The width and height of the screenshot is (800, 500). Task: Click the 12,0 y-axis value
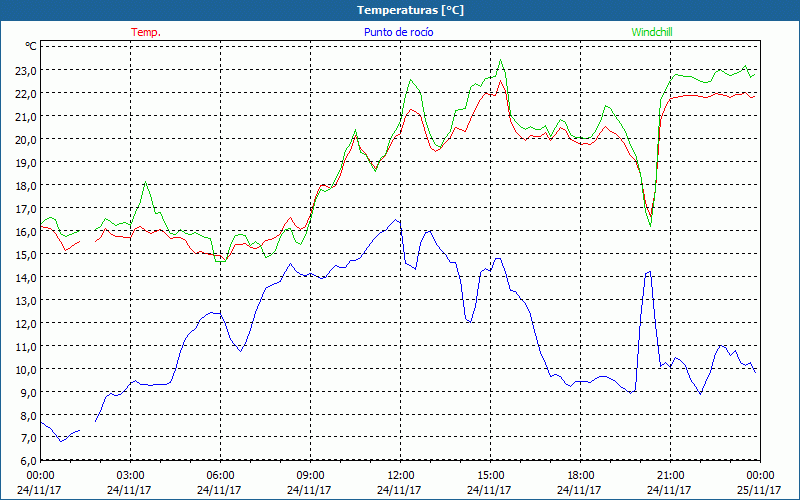[26, 323]
